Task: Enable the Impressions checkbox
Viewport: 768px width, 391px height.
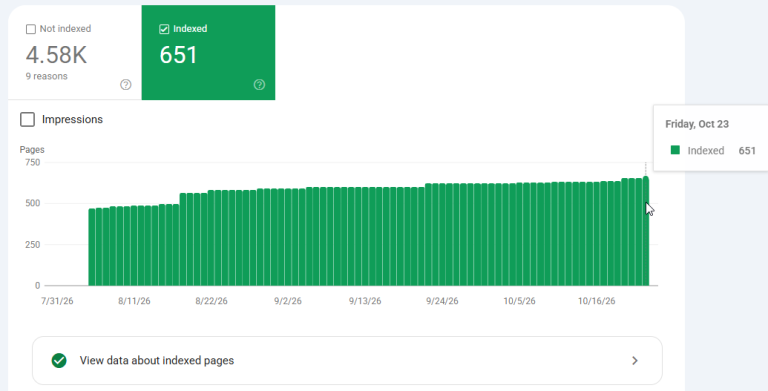Action: coord(27,120)
